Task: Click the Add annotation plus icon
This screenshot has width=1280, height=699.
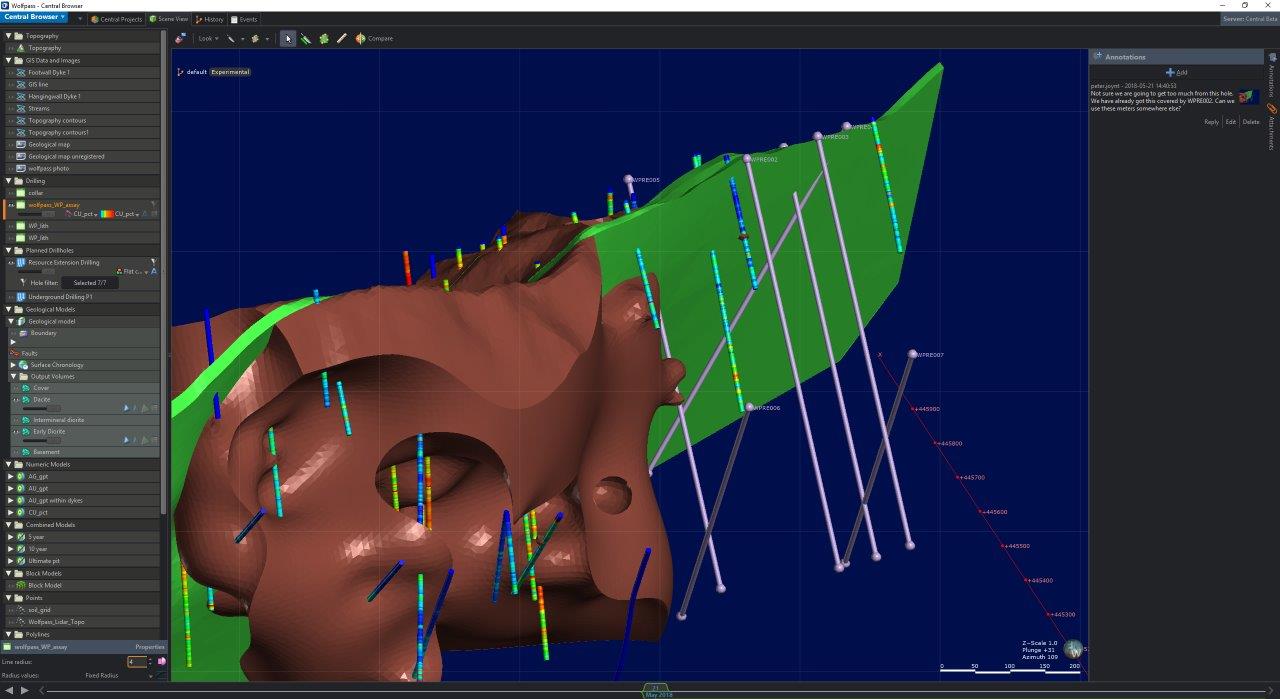Action: click(1171, 72)
